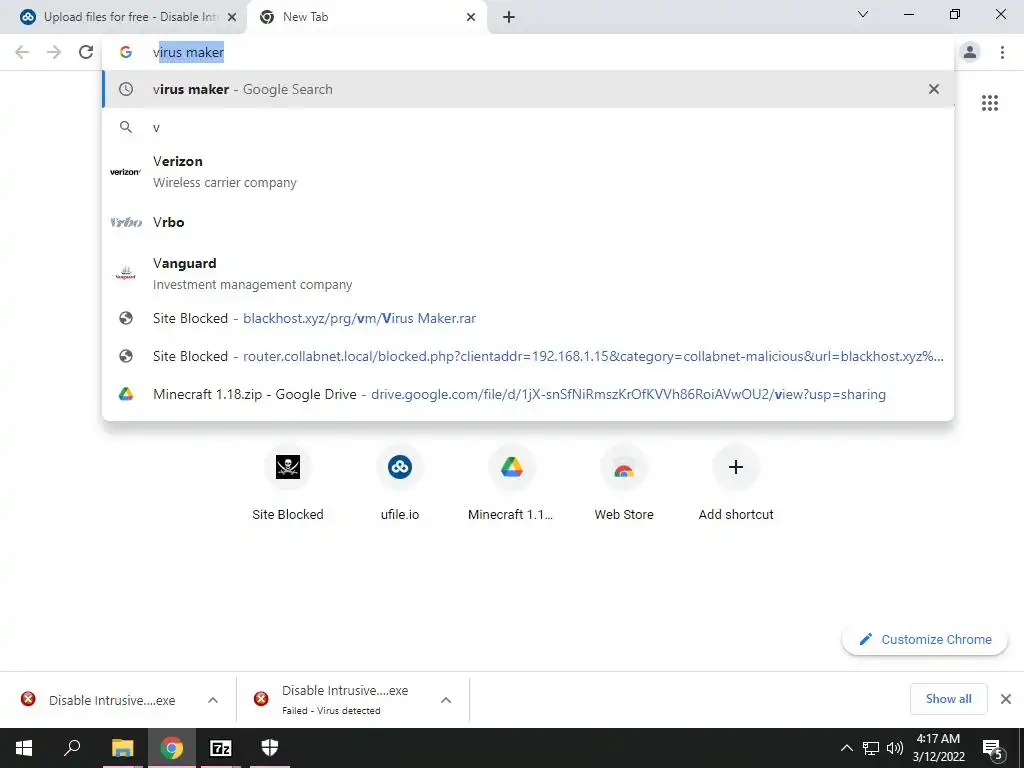
Task: Reload the page with the refresh icon
Action: click(x=86, y=52)
